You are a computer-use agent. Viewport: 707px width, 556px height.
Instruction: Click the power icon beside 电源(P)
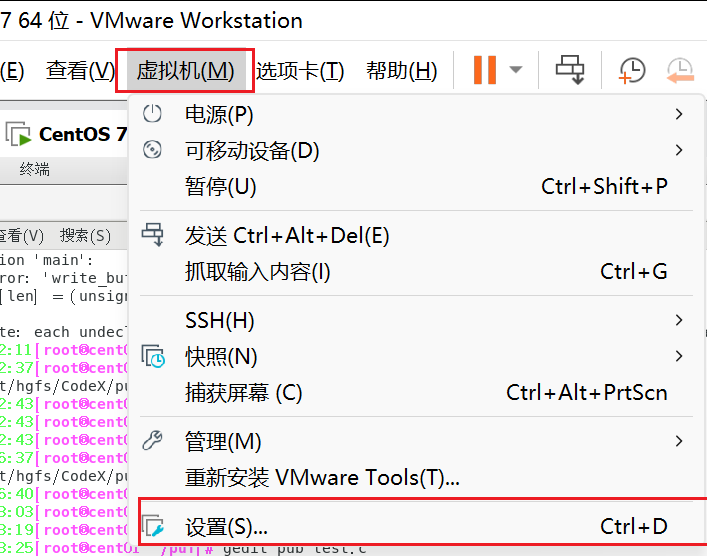152,114
